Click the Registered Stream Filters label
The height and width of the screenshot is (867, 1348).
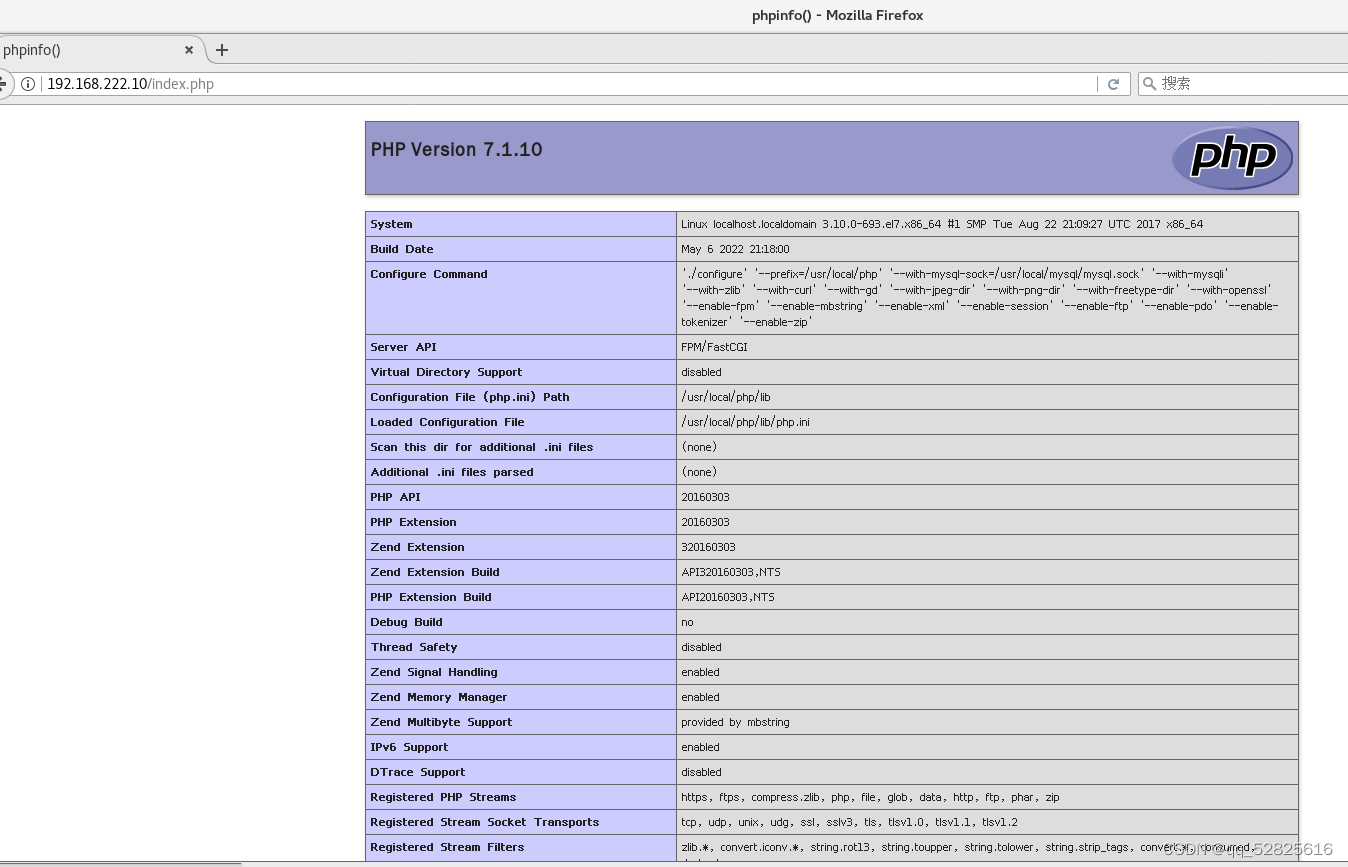tap(447, 847)
